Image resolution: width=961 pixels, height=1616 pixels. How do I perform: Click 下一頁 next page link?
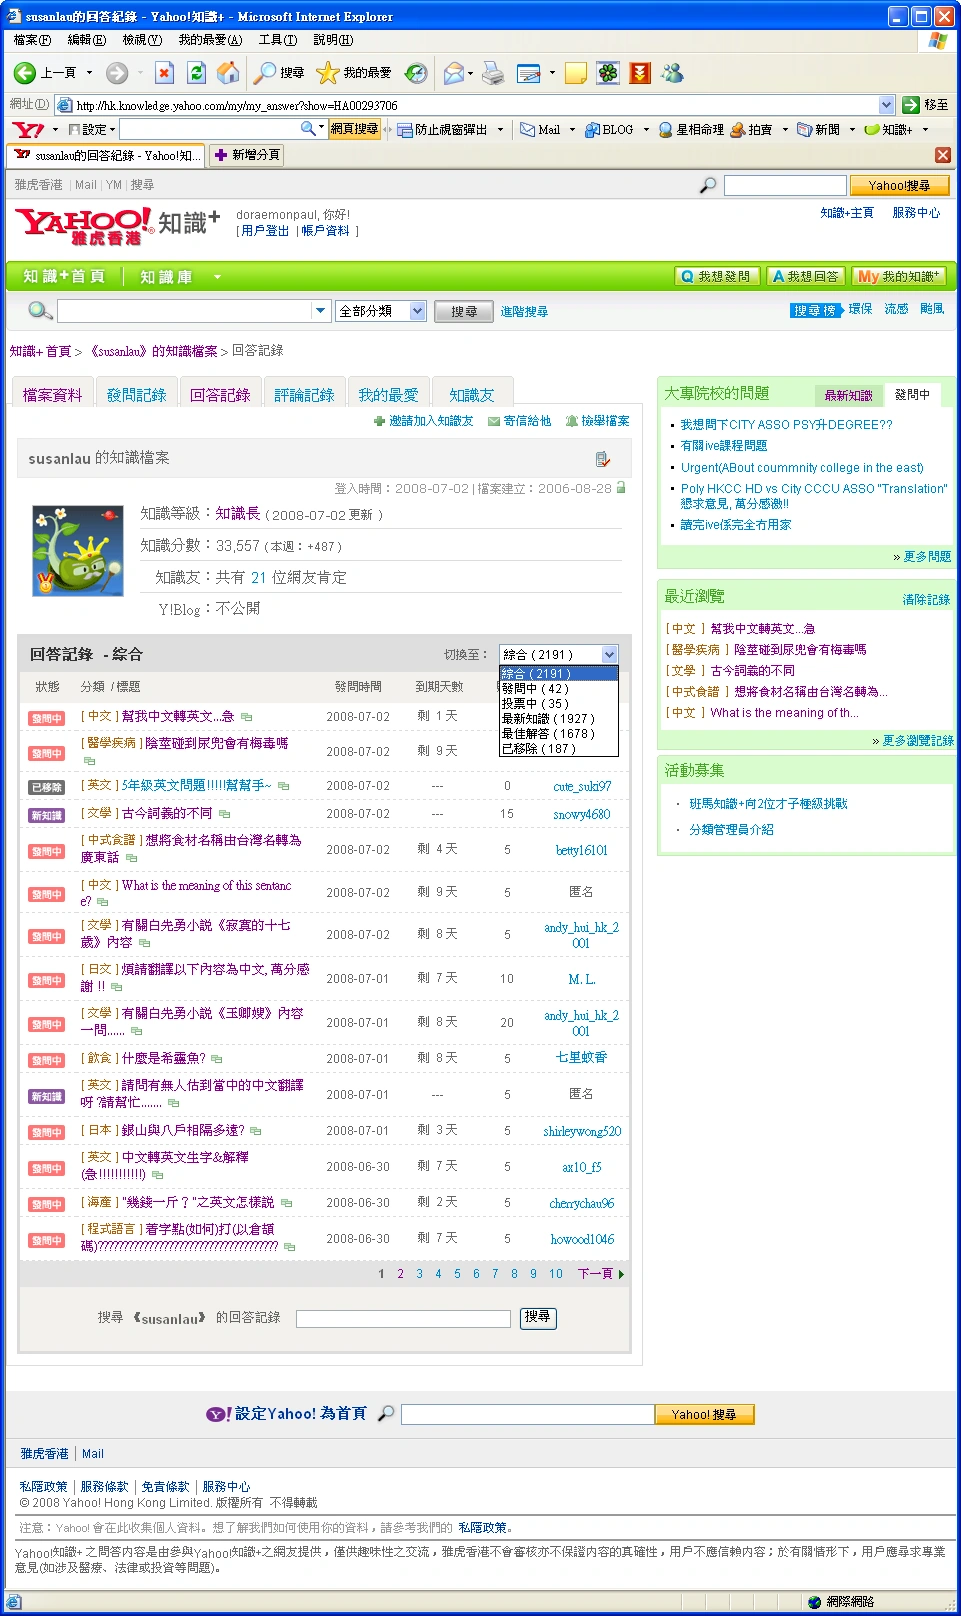[x=600, y=1274]
